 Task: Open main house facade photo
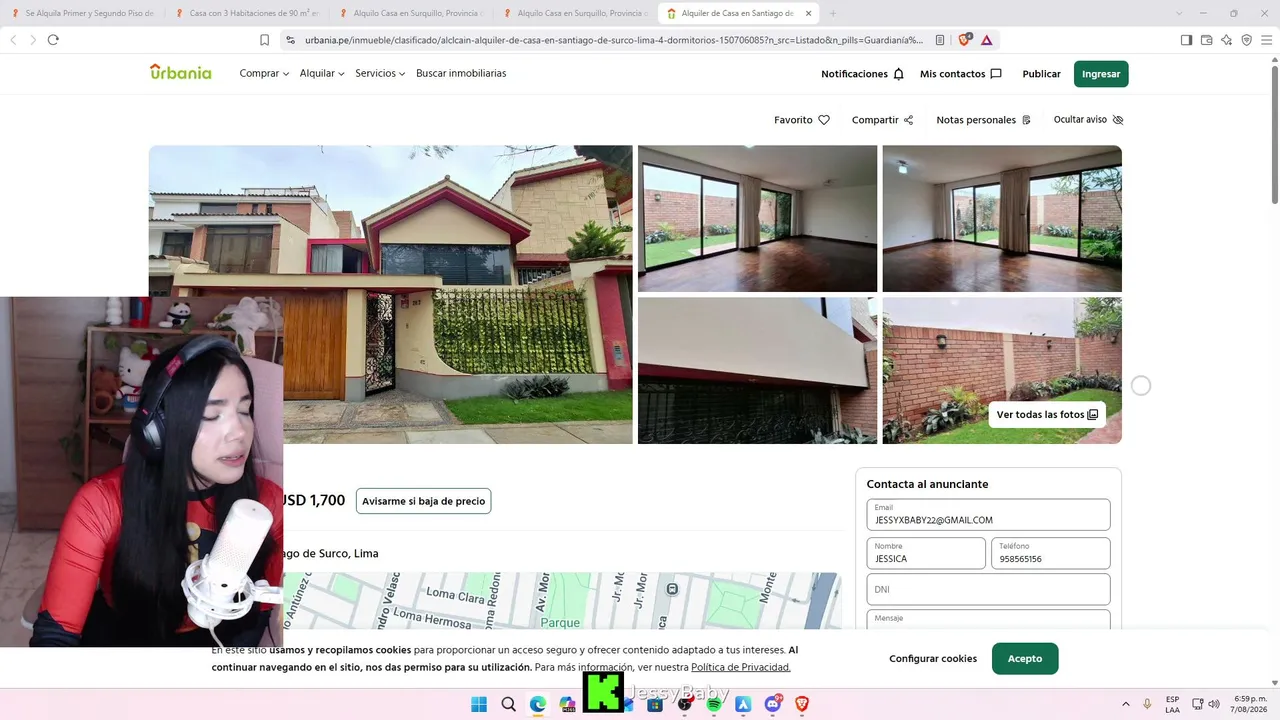click(x=390, y=294)
